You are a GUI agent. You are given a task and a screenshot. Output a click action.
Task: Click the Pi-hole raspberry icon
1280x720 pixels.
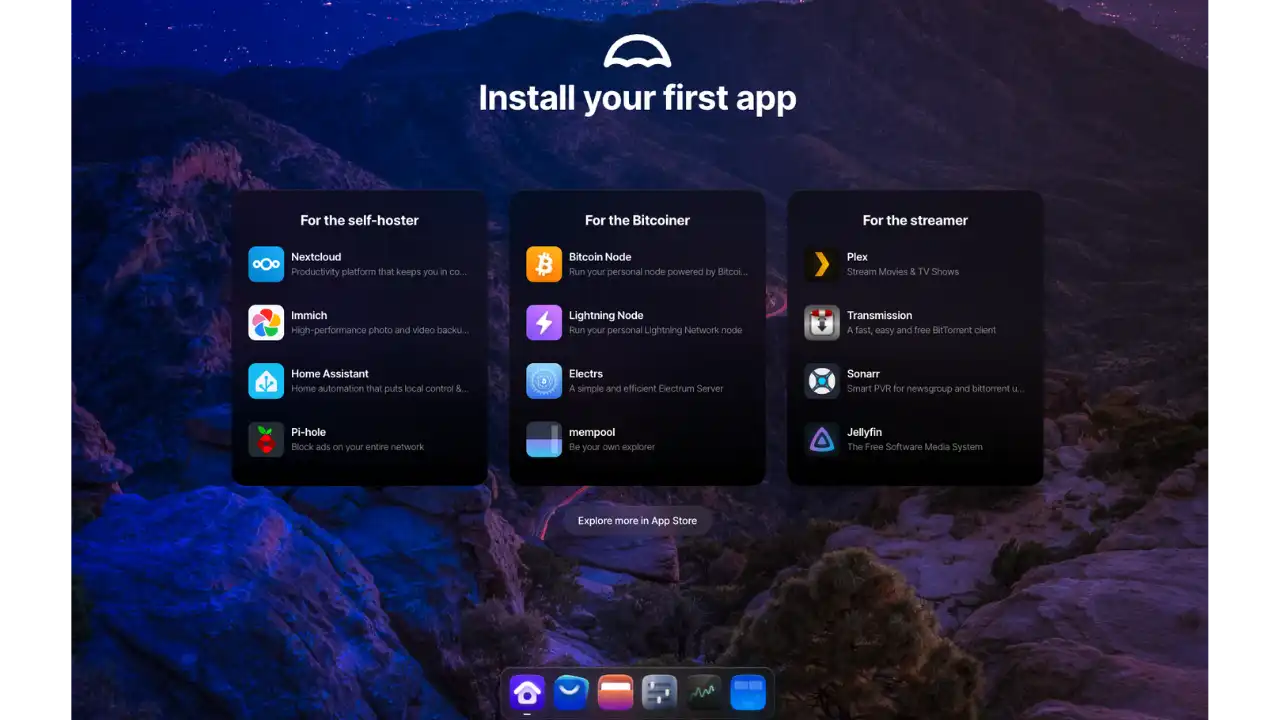(266, 440)
